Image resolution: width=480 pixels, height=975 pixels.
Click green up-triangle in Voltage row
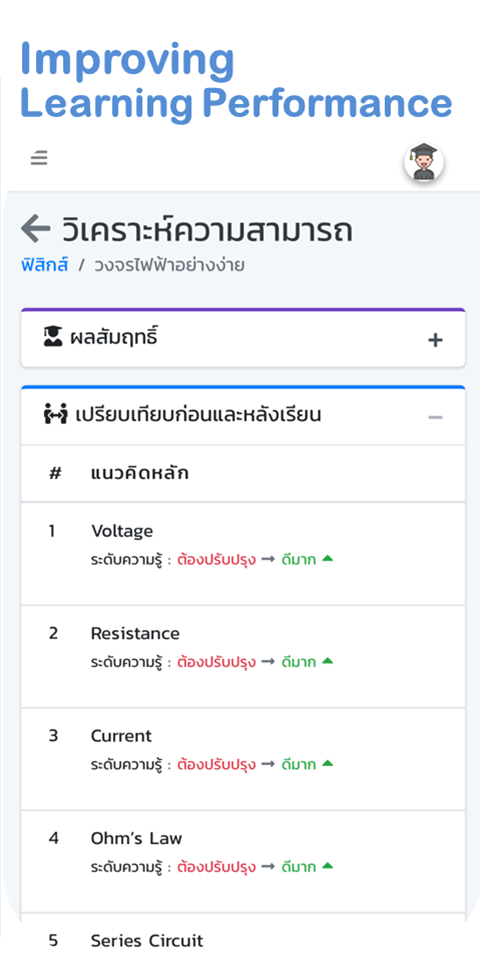coord(328,558)
